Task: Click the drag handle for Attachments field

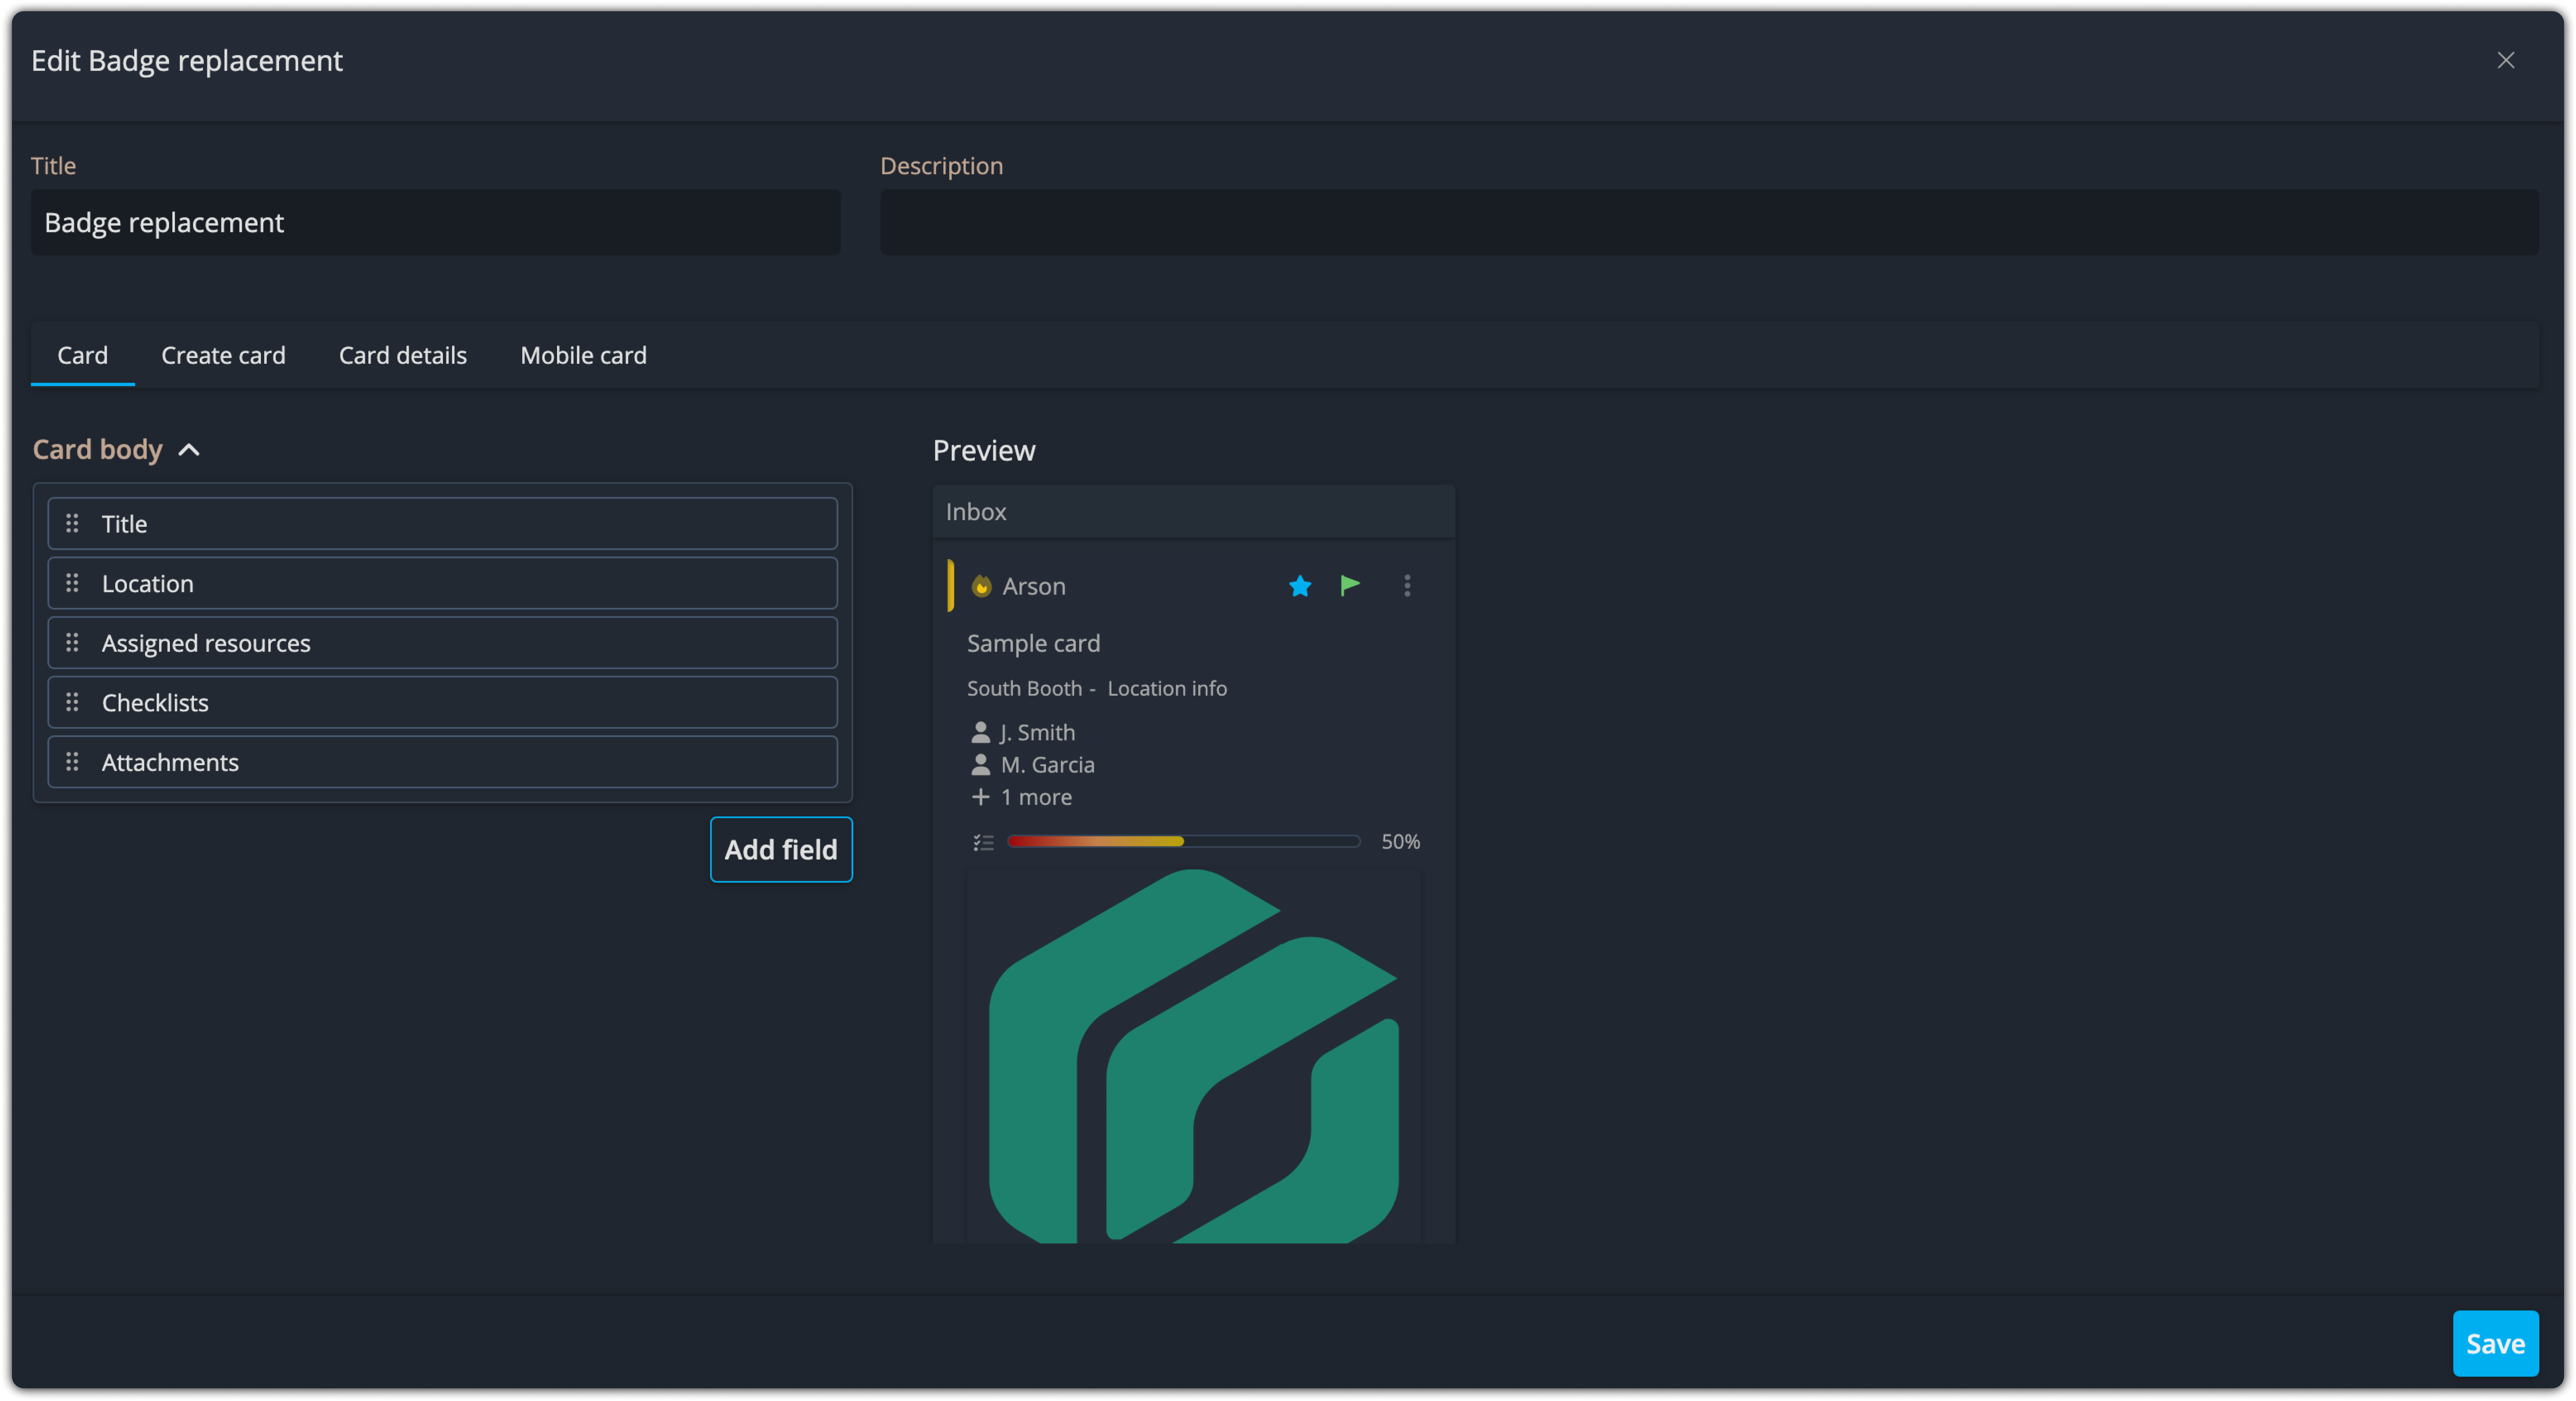Action: 72,762
